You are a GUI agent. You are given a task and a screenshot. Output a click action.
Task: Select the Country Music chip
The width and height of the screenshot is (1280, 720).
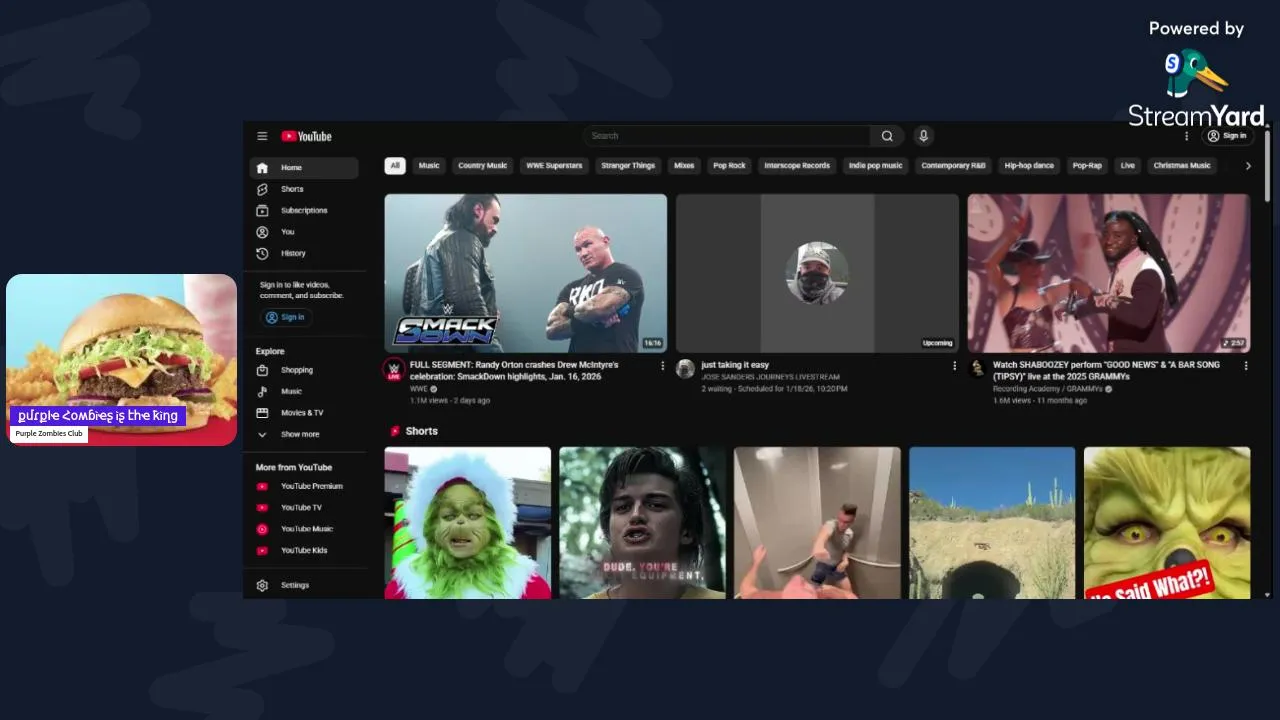coord(483,166)
